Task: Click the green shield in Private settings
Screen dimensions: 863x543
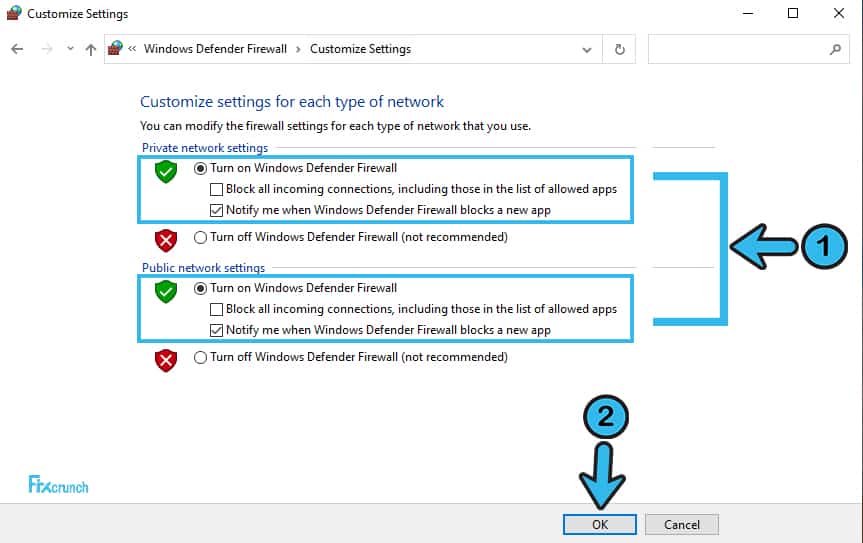Action: [x=166, y=172]
